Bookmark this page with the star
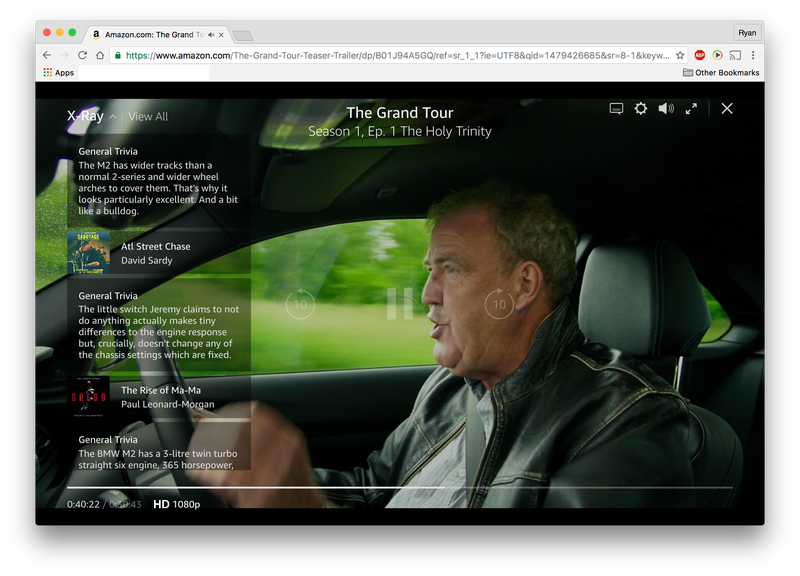 point(680,55)
